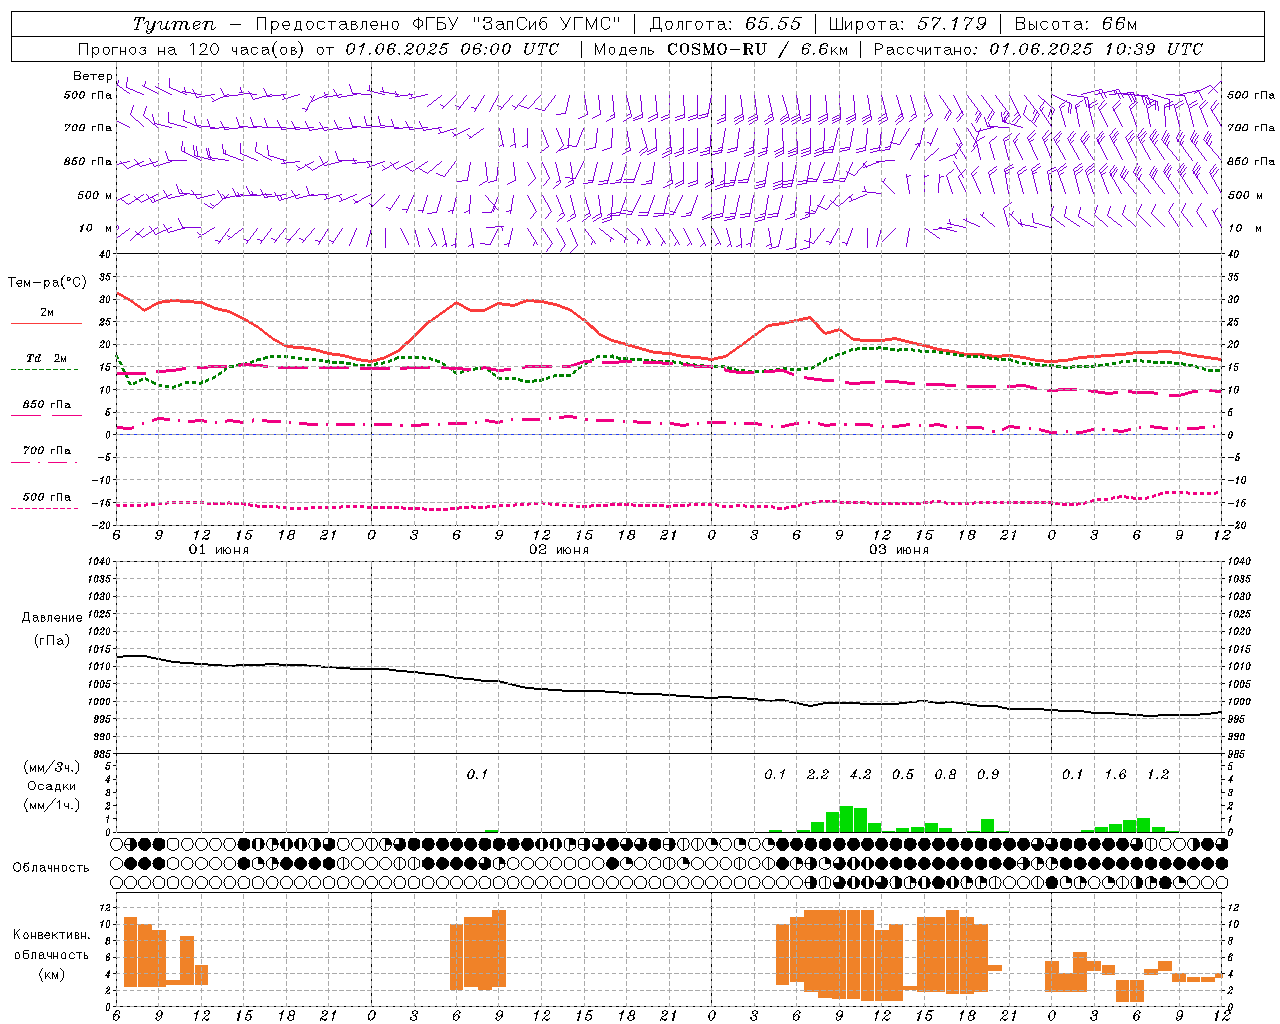
Task: Click "850 гПа" label right of wind panel
Action: pos(1251,161)
